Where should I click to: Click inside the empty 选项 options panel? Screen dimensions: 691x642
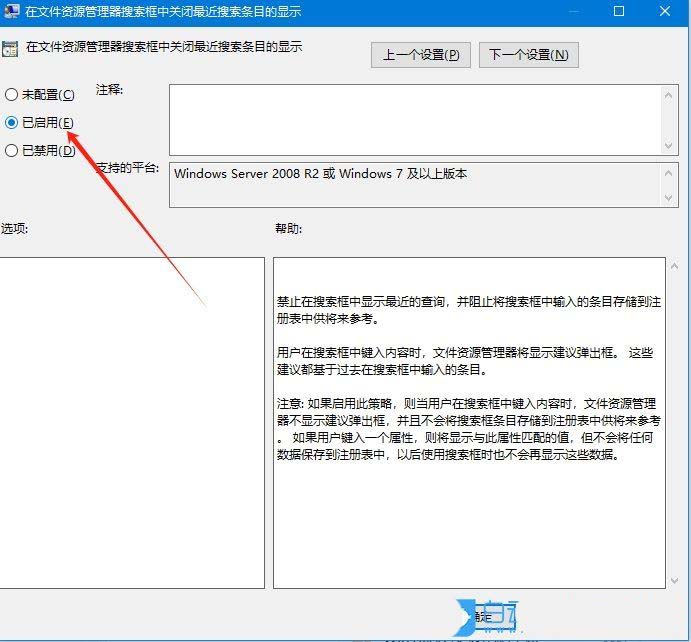click(130, 420)
